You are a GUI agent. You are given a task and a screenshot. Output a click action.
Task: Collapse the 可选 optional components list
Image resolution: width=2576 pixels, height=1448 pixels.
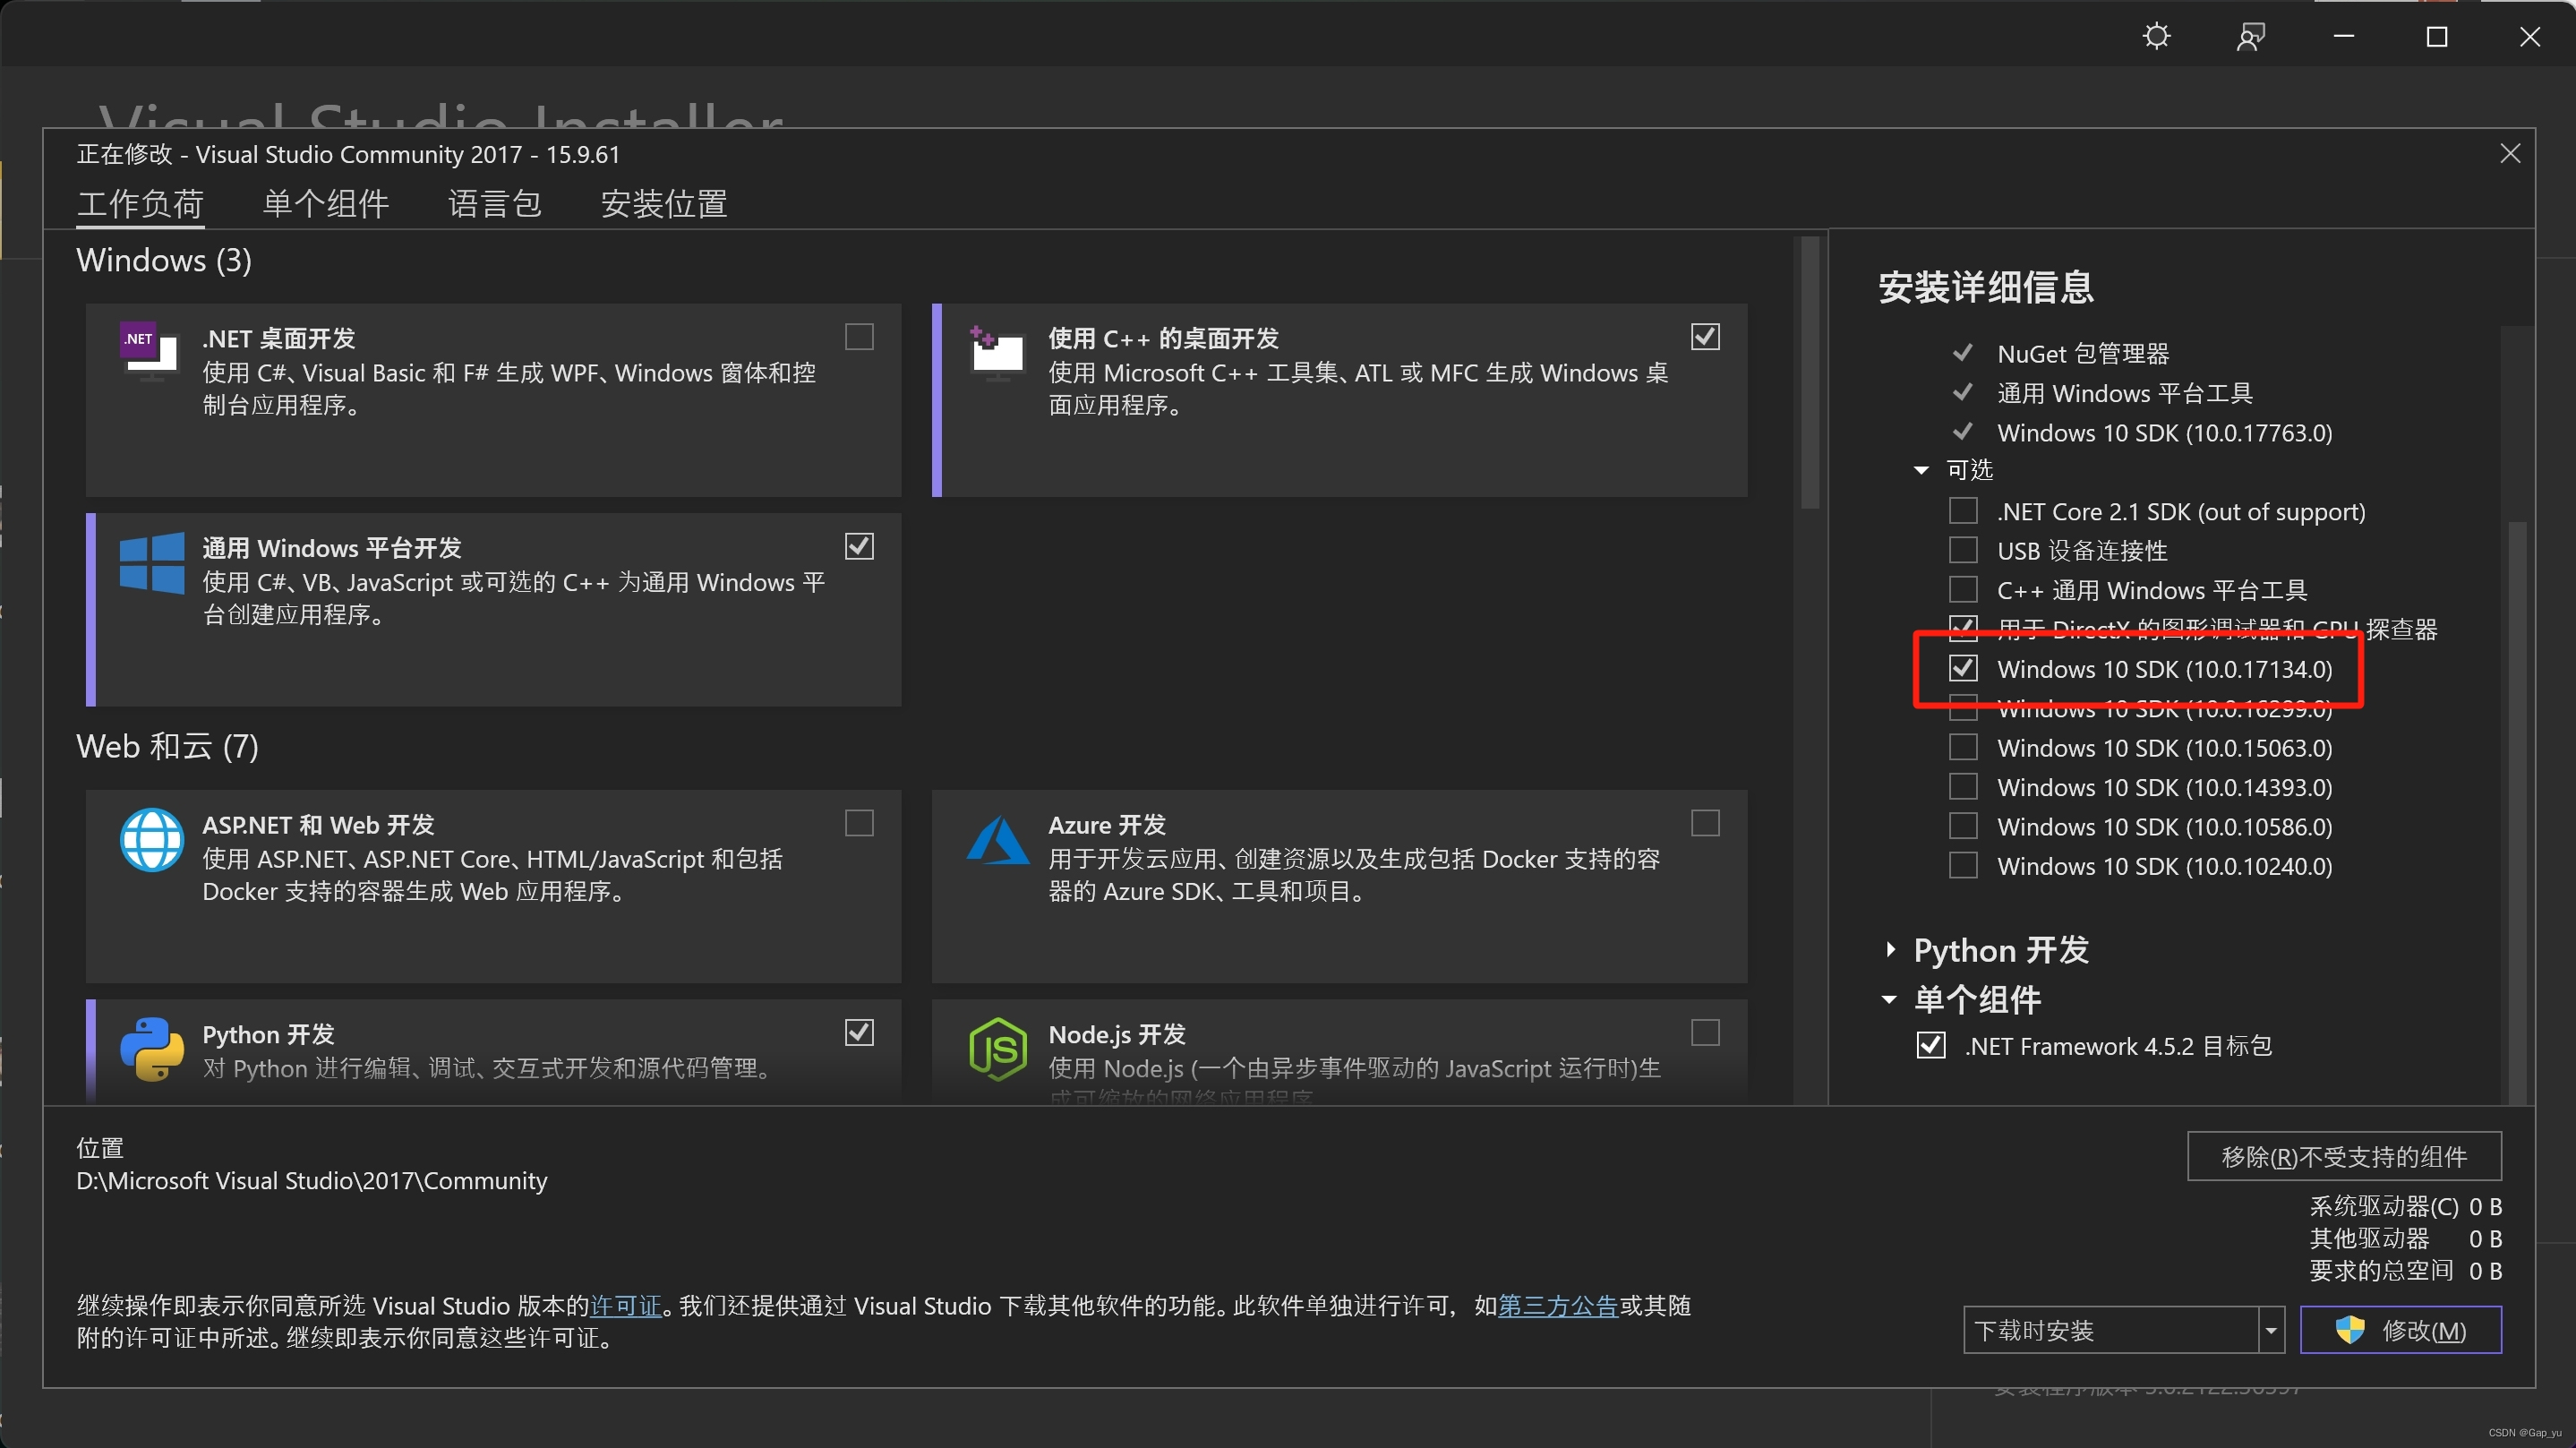tap(1921, 470)
